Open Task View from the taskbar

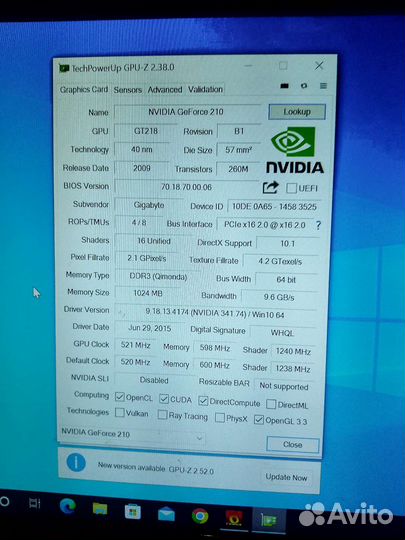[x=34, y=504]
